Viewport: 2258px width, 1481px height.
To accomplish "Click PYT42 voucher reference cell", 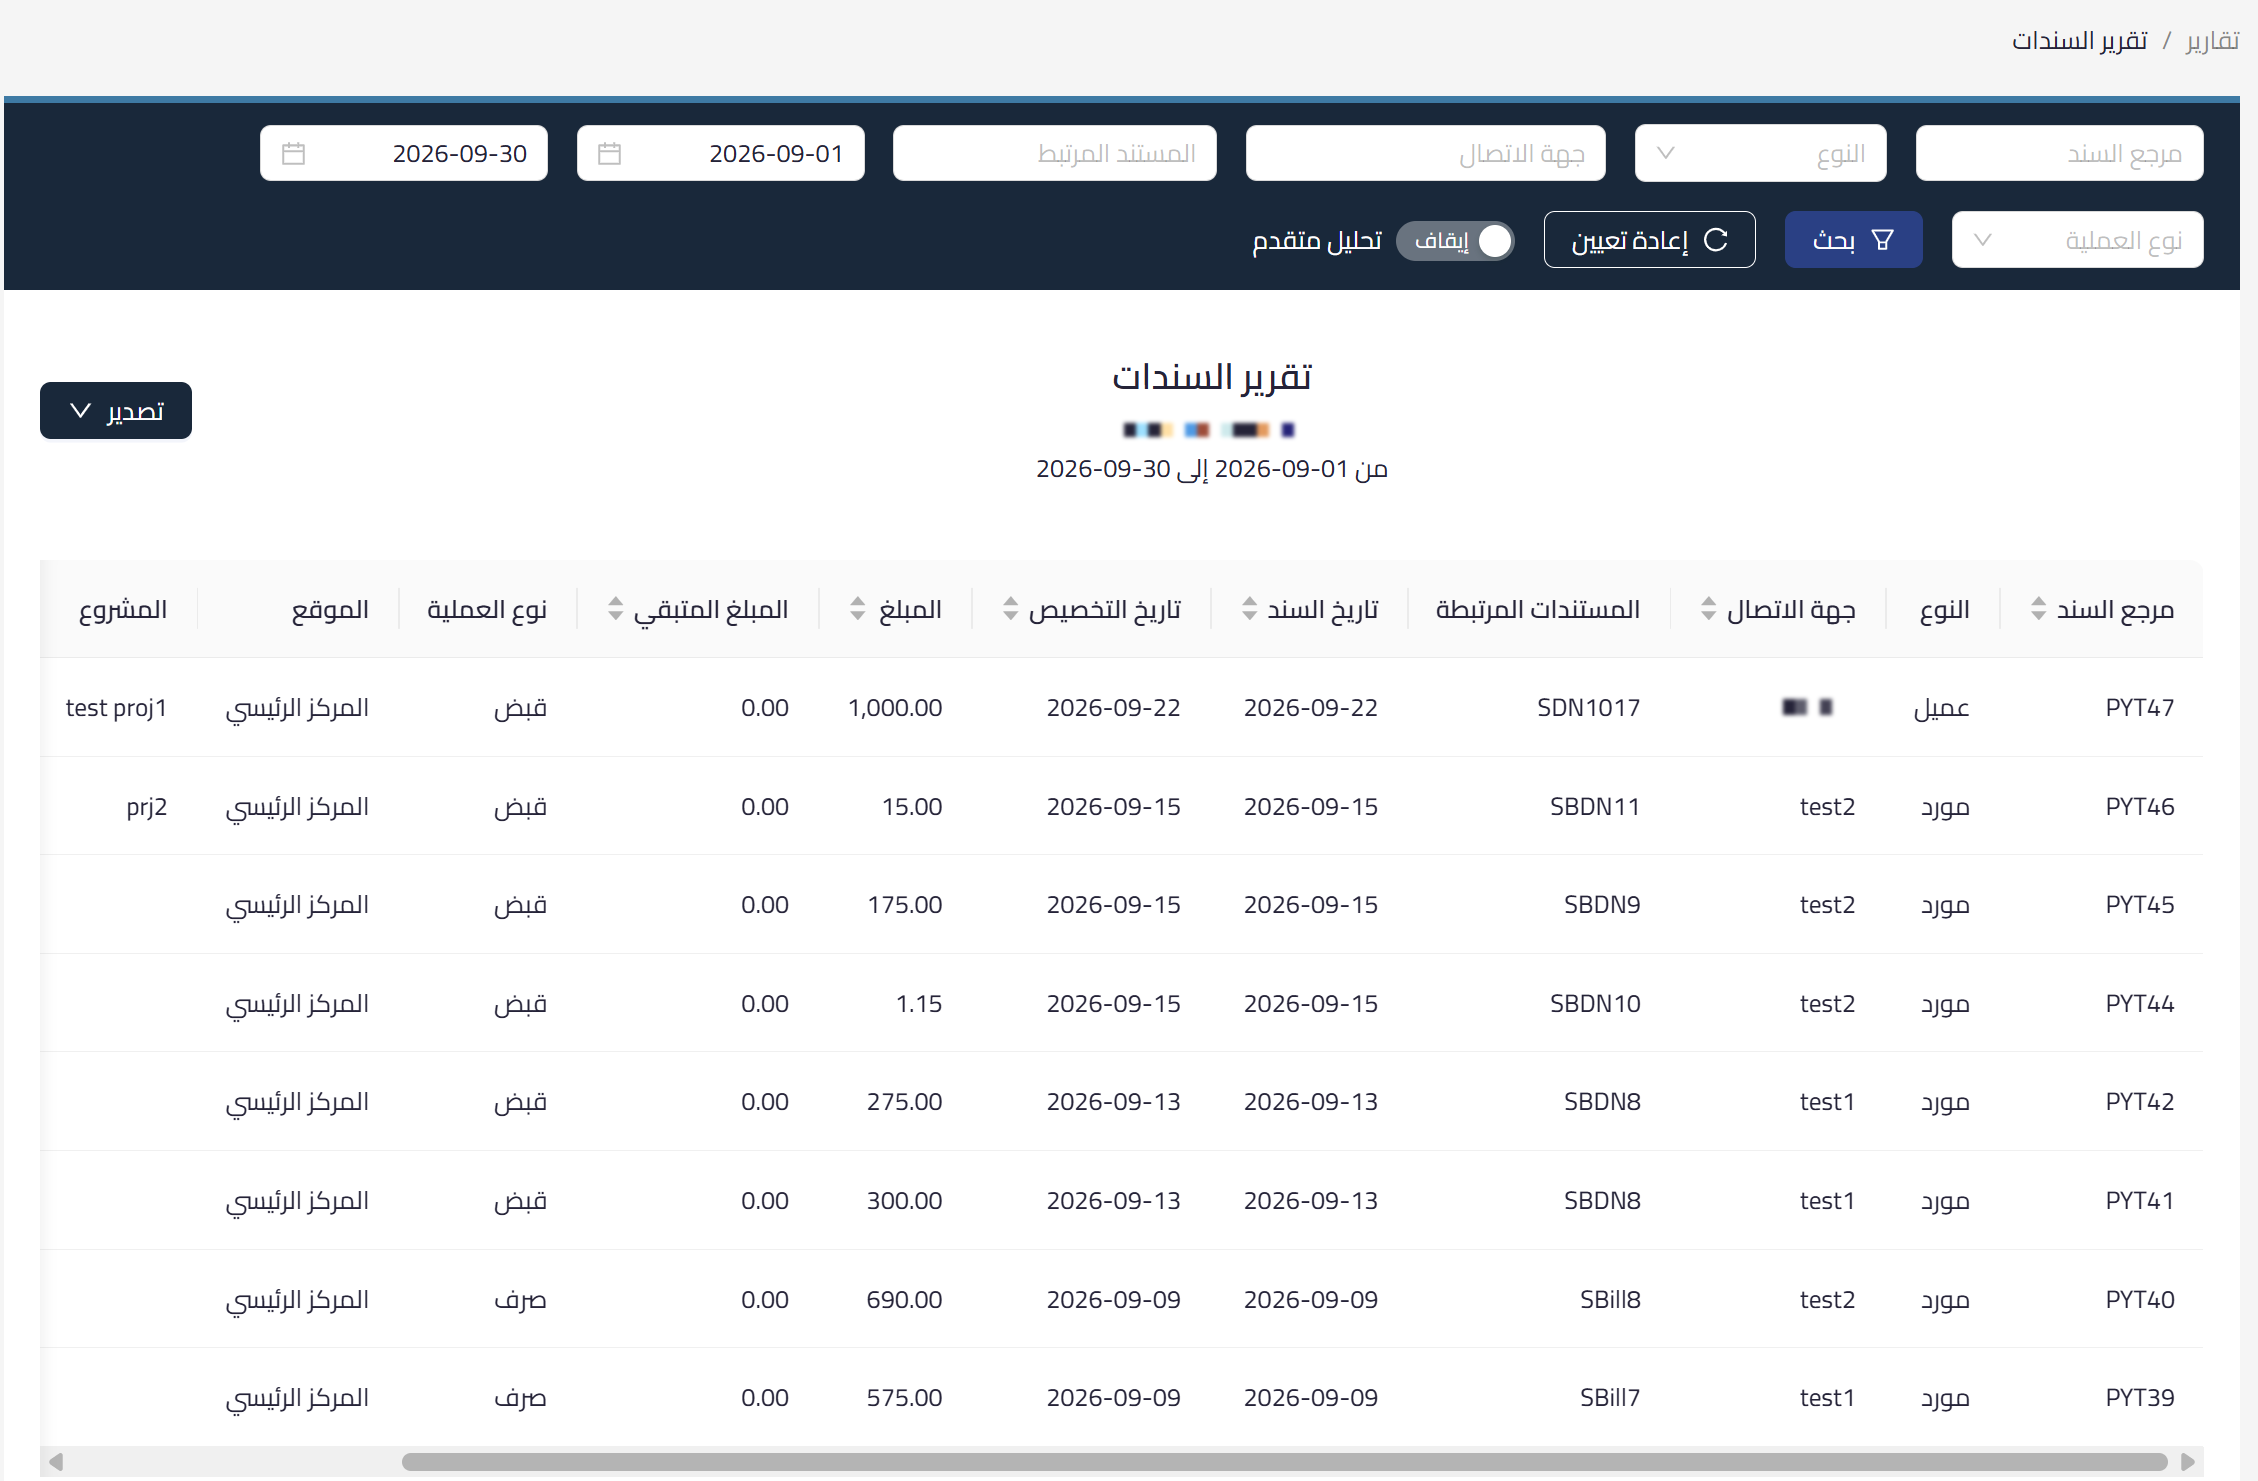I will pos(2139,1101).
